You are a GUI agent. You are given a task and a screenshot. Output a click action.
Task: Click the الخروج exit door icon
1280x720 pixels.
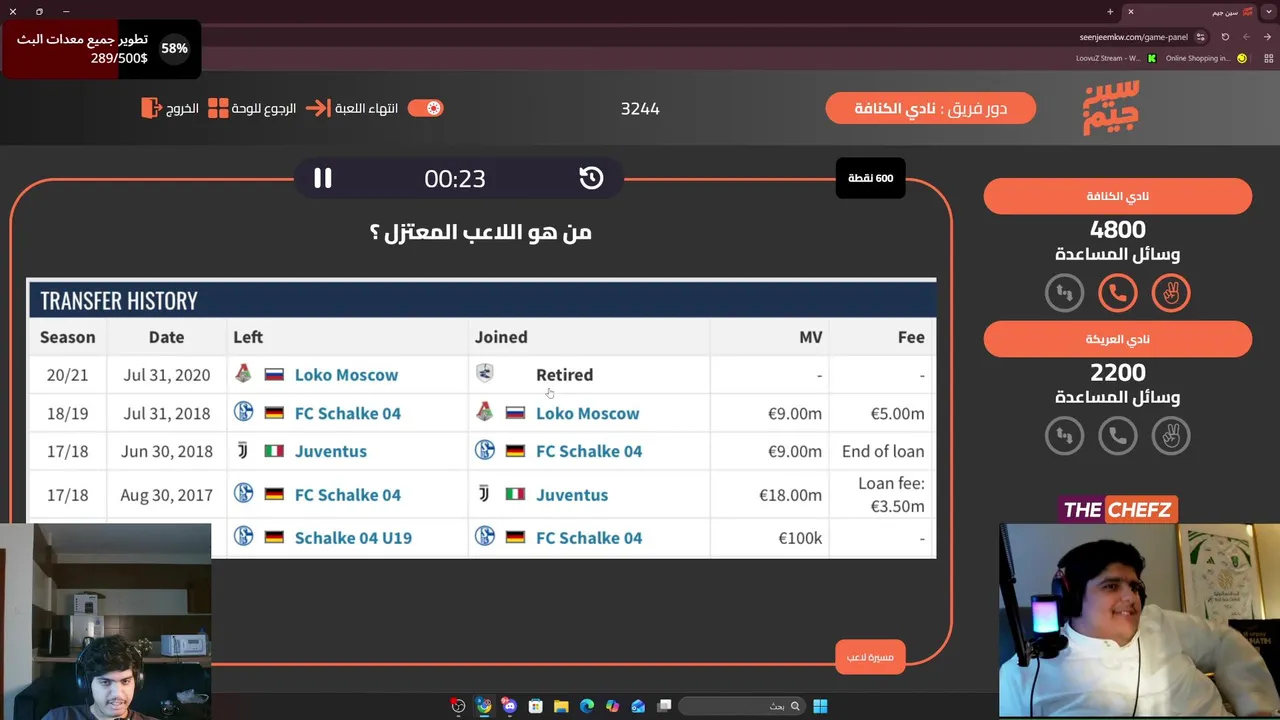coord(151,108)
